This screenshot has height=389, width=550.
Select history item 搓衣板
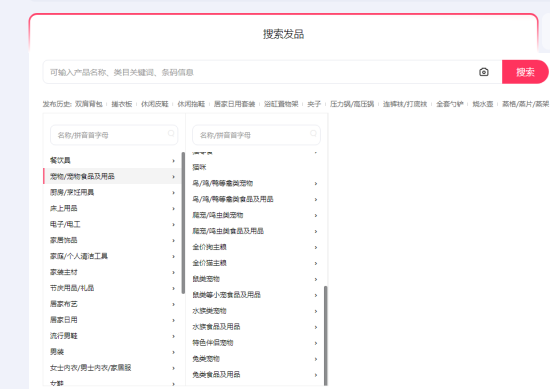pyautogui.click(x=122, y=104)
